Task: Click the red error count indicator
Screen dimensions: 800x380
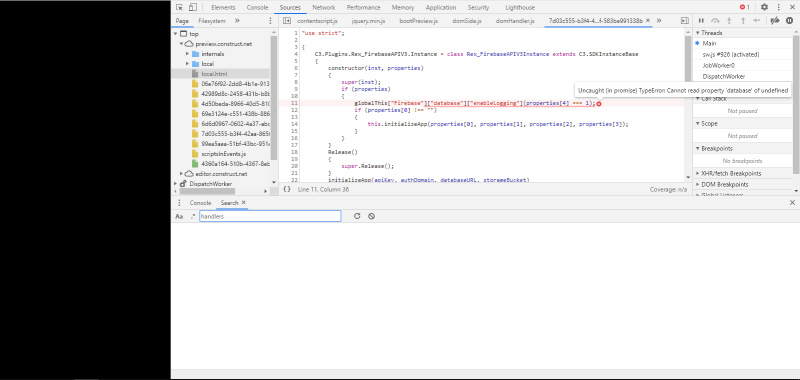Action: (x=745, y=7)
